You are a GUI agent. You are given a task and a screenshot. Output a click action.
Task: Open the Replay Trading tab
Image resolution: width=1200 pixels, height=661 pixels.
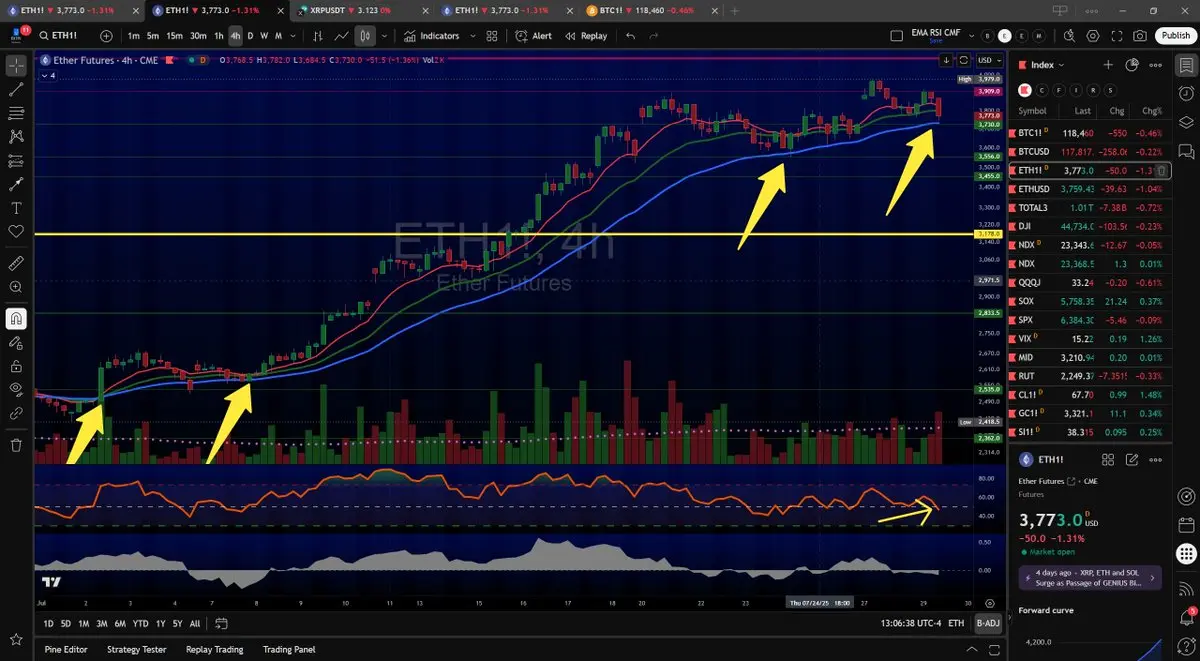click(x=215, y=649)
